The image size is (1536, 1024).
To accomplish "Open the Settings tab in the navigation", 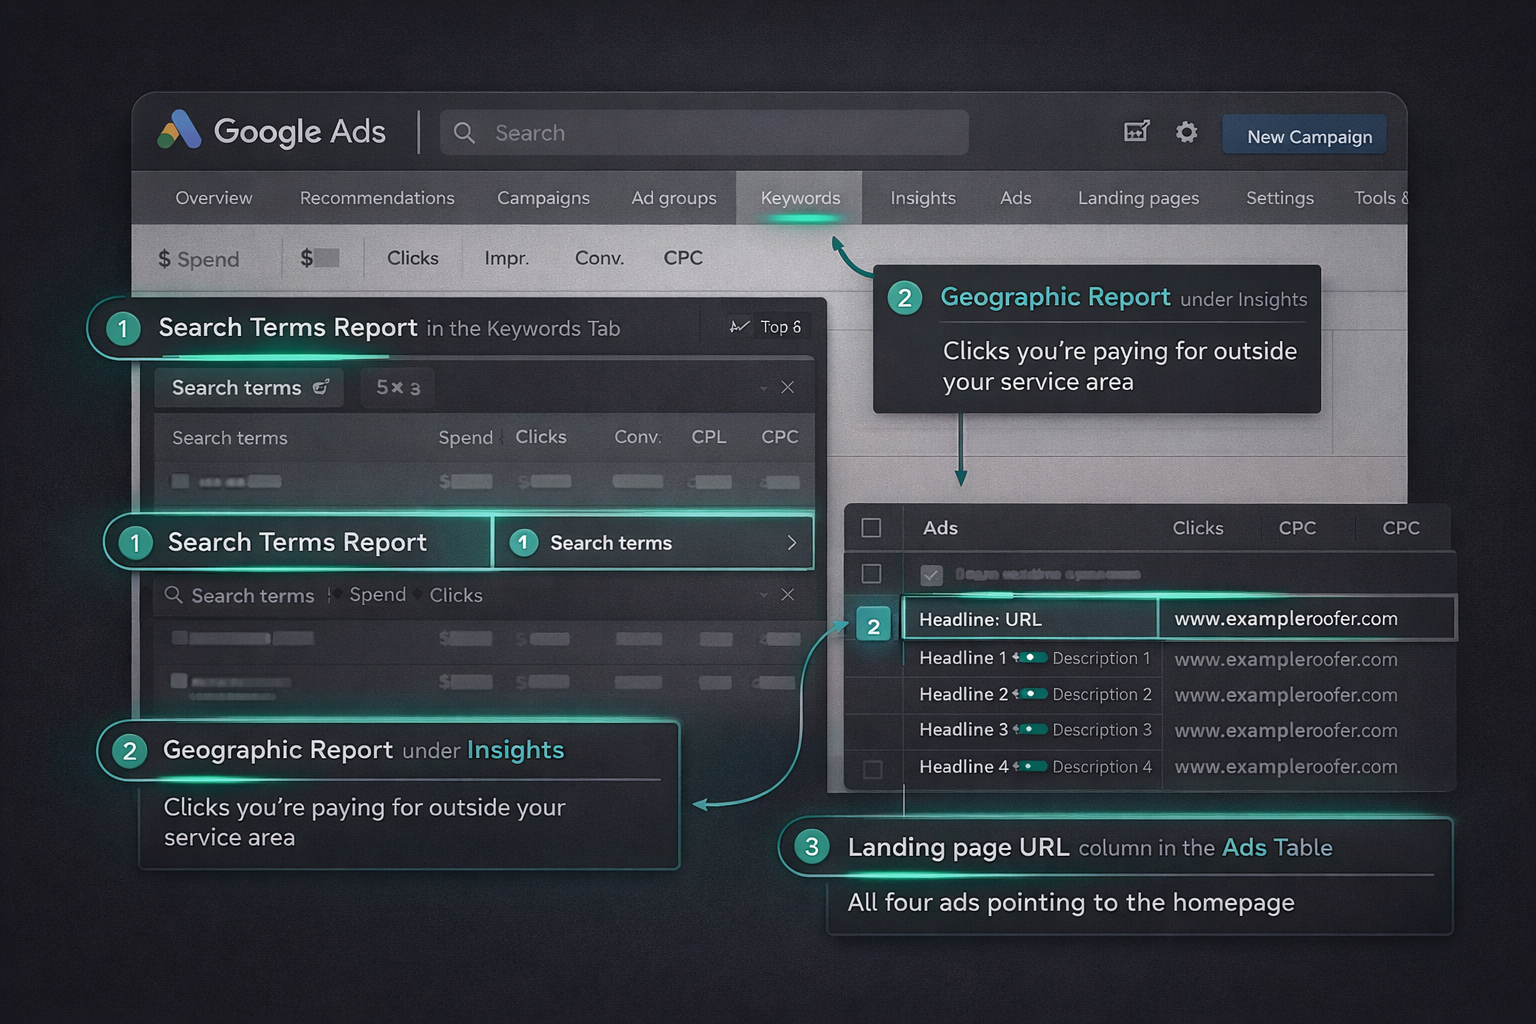I will click(x=1280, y=198).
